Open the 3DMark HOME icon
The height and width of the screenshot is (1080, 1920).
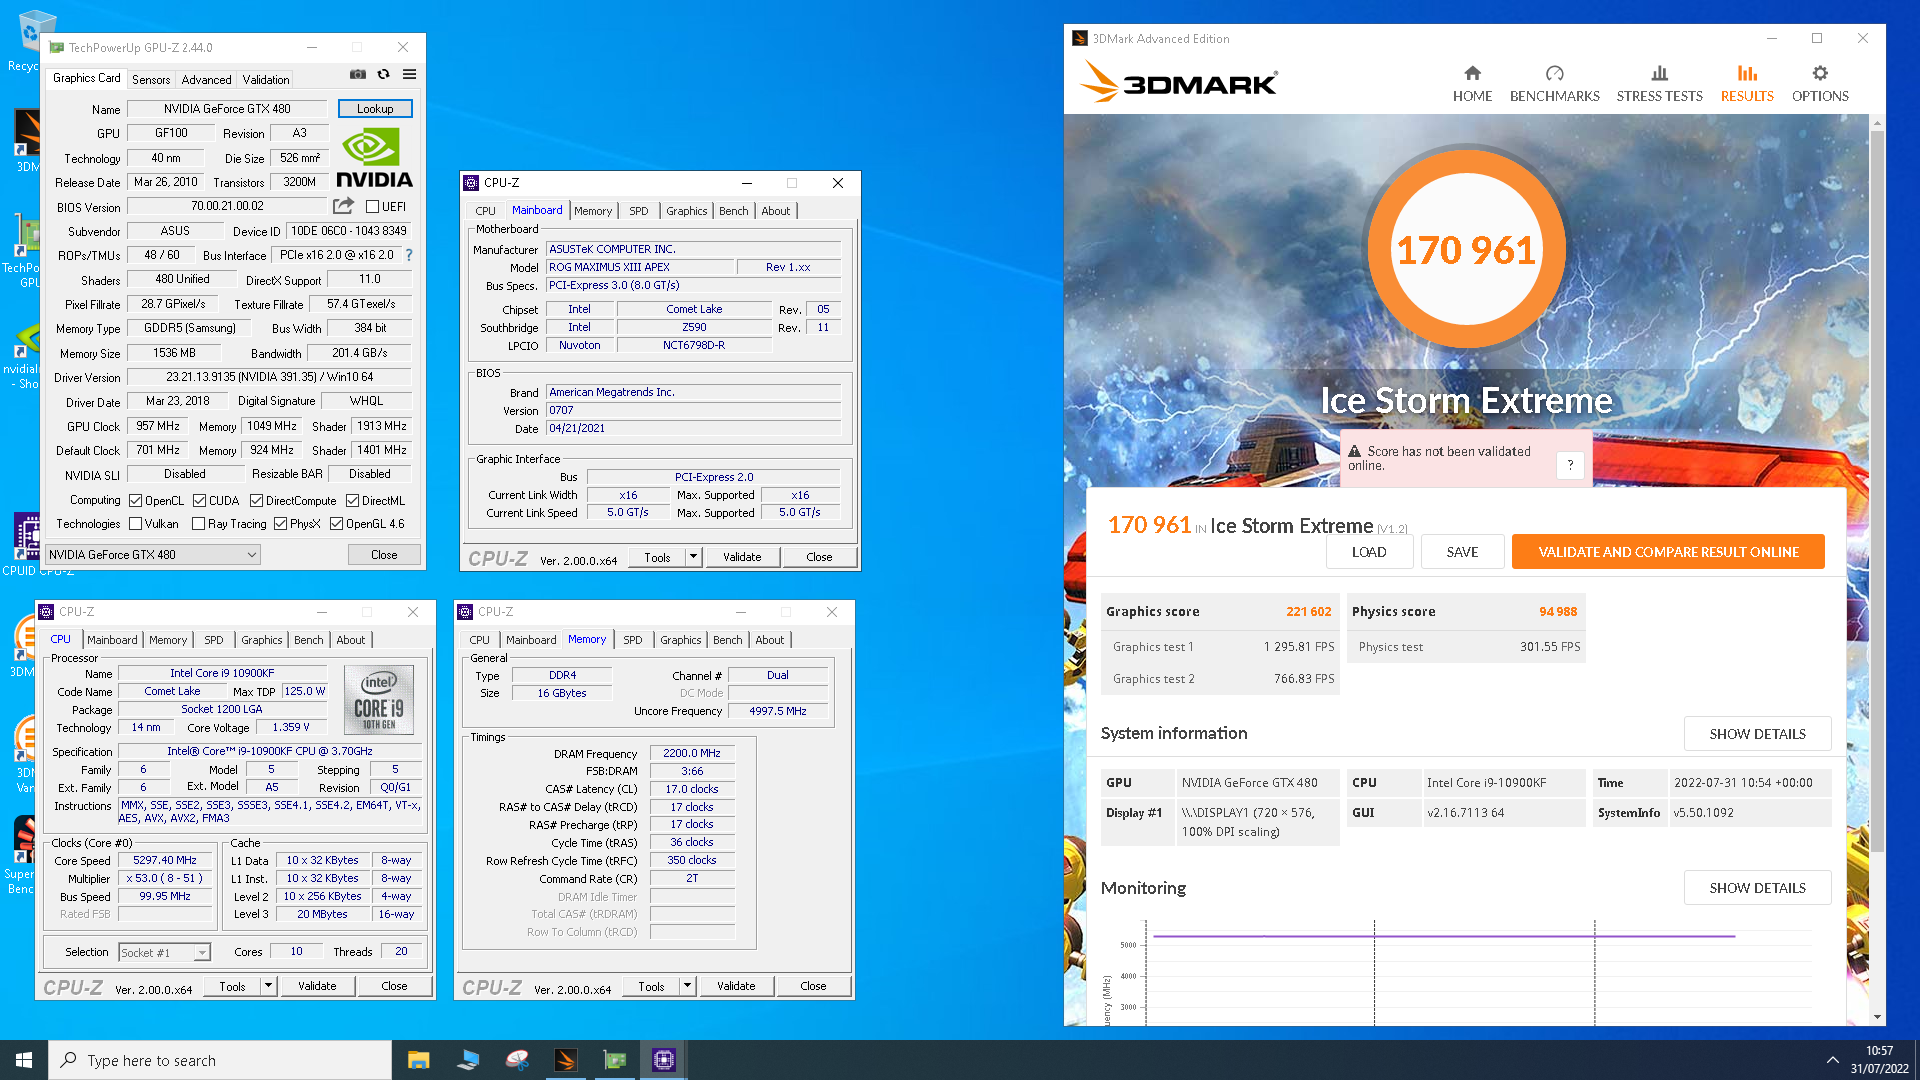coord(1472,73)
